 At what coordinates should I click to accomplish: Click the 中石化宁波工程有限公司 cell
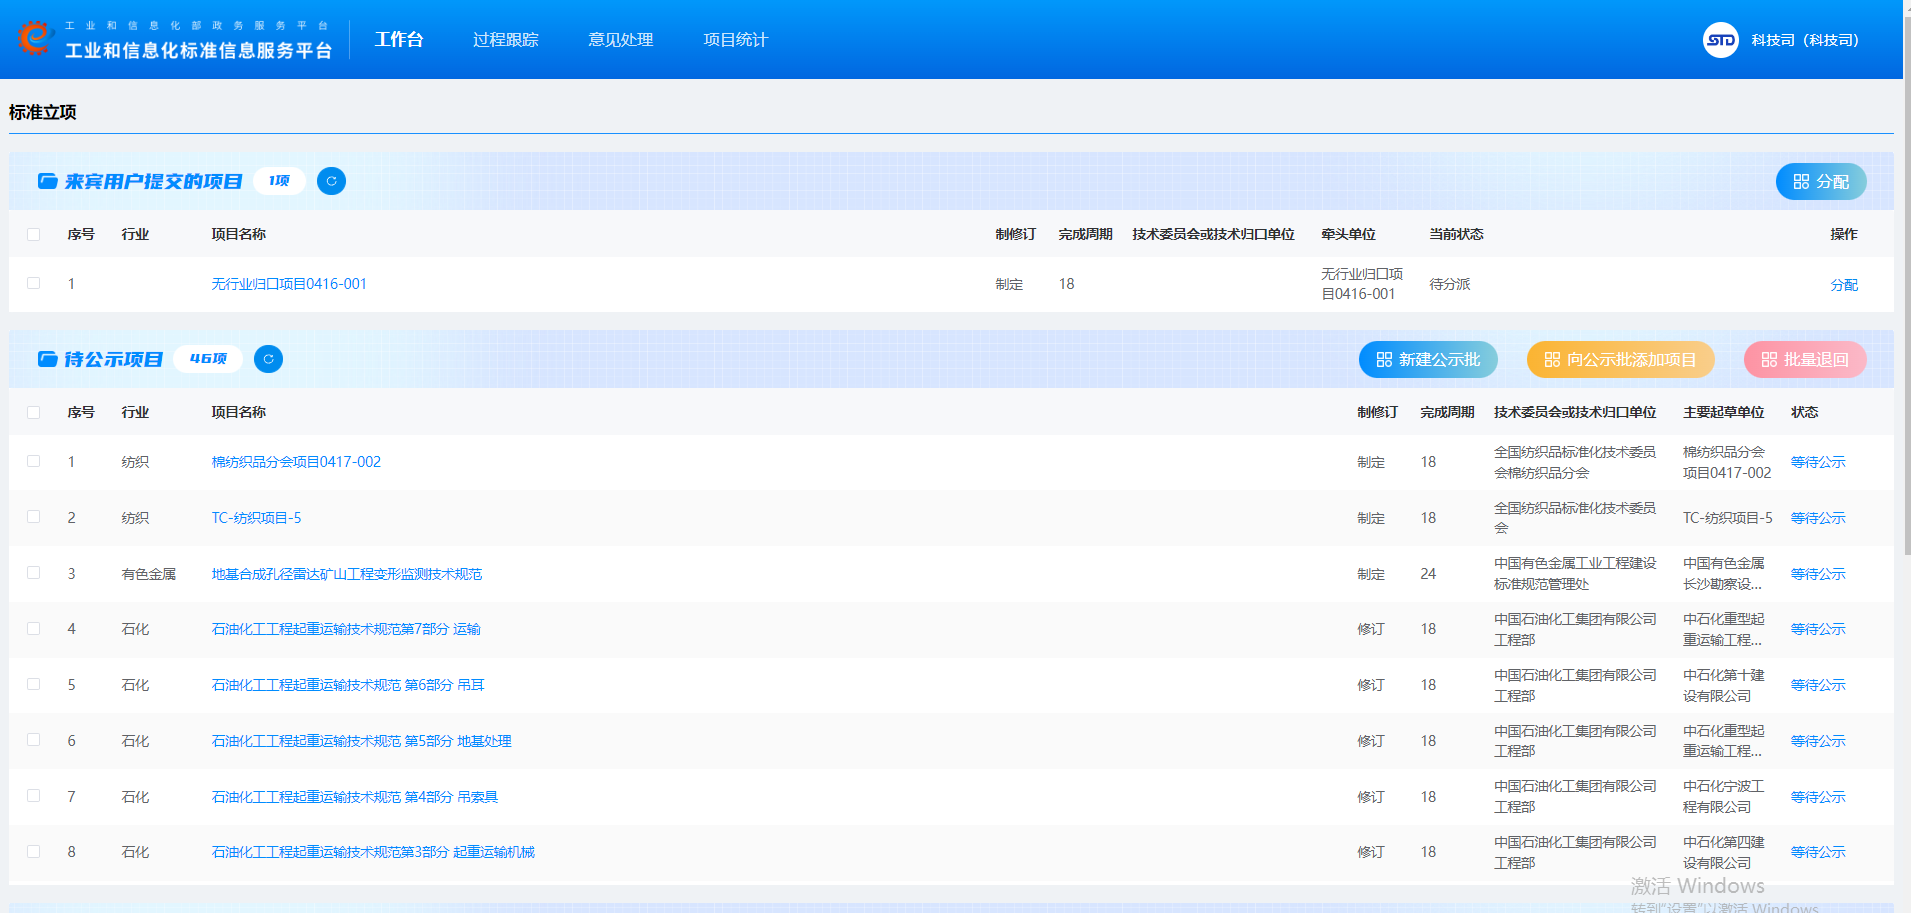pos(1724,797)
